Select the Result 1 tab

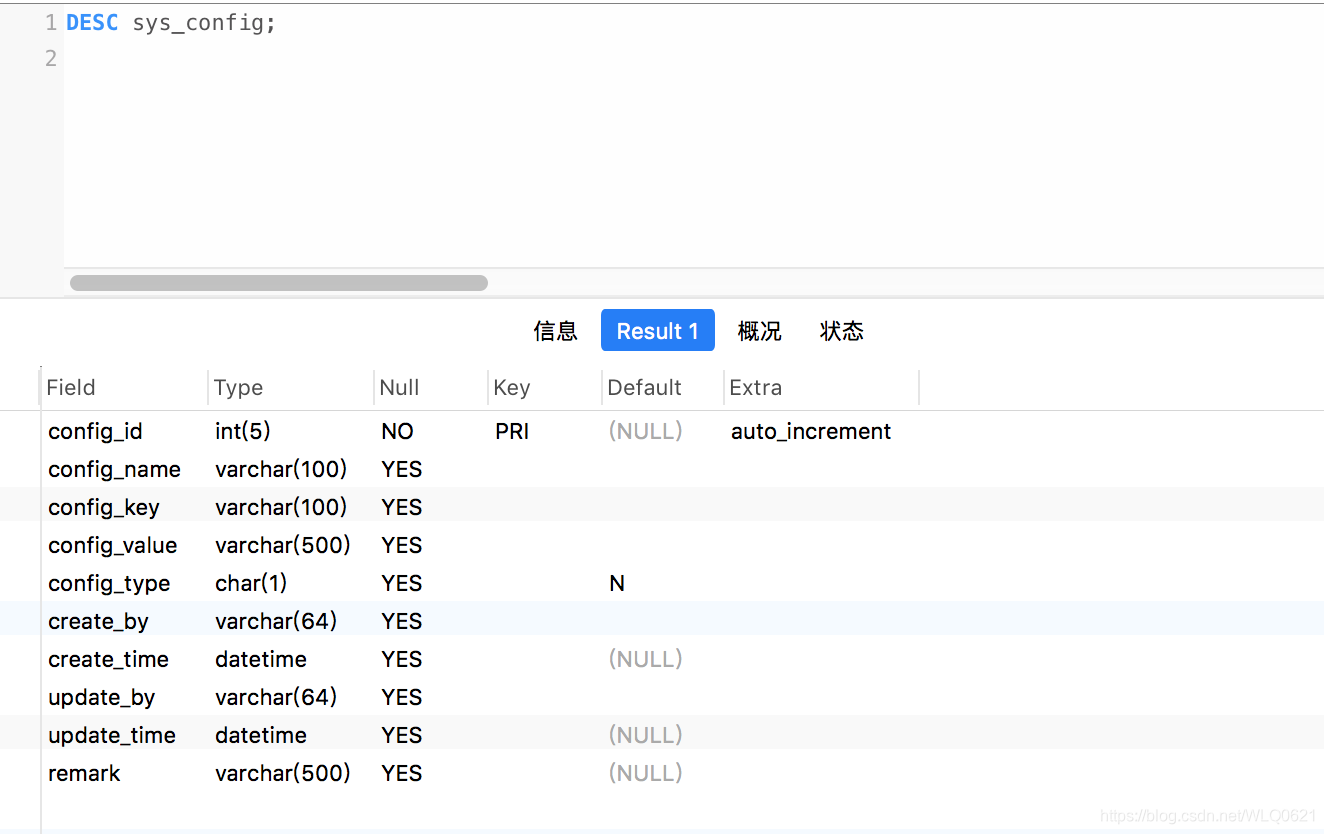[657, 331]
